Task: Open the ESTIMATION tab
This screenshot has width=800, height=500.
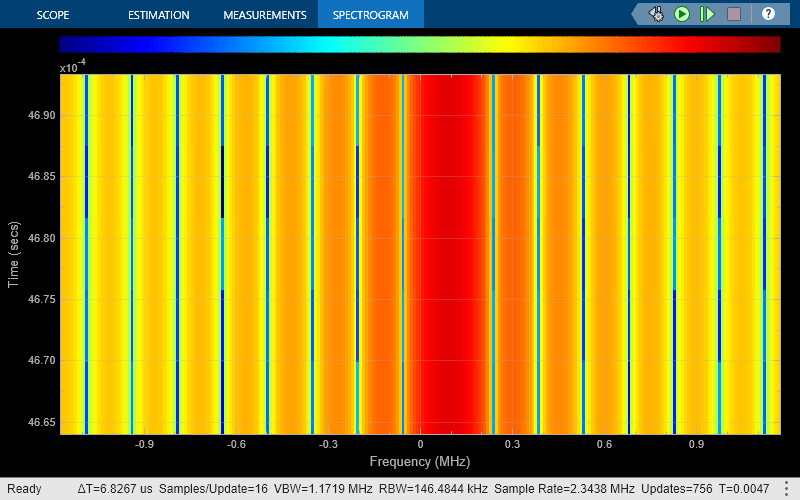Action: pos(159,15)
